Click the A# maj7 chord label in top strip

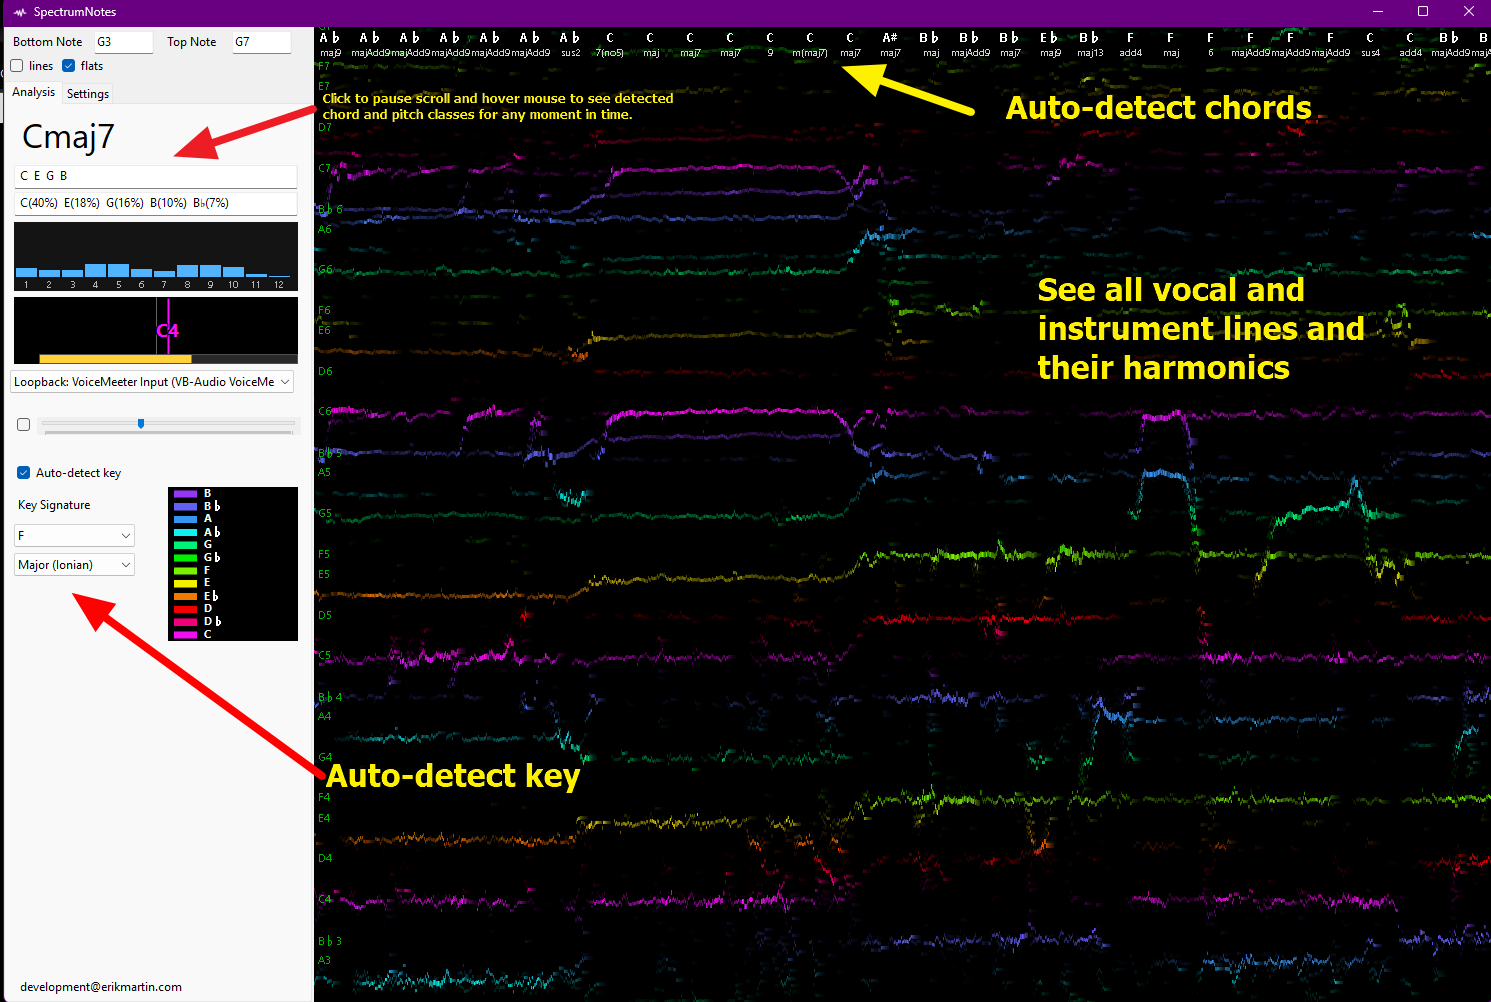890,45
